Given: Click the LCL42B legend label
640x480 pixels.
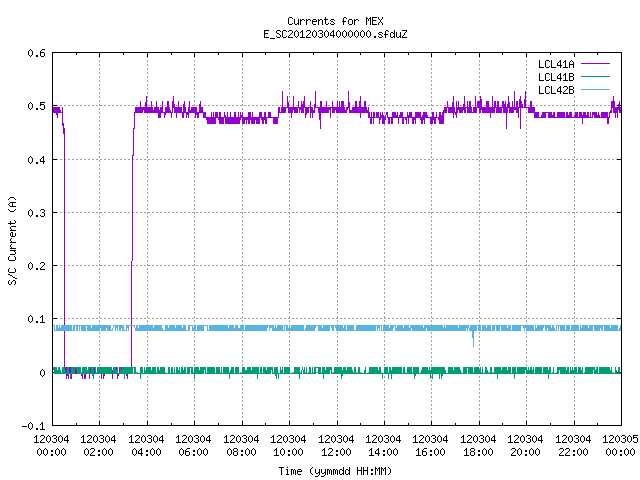Looking at the screenshot, I should click(556, 90).
